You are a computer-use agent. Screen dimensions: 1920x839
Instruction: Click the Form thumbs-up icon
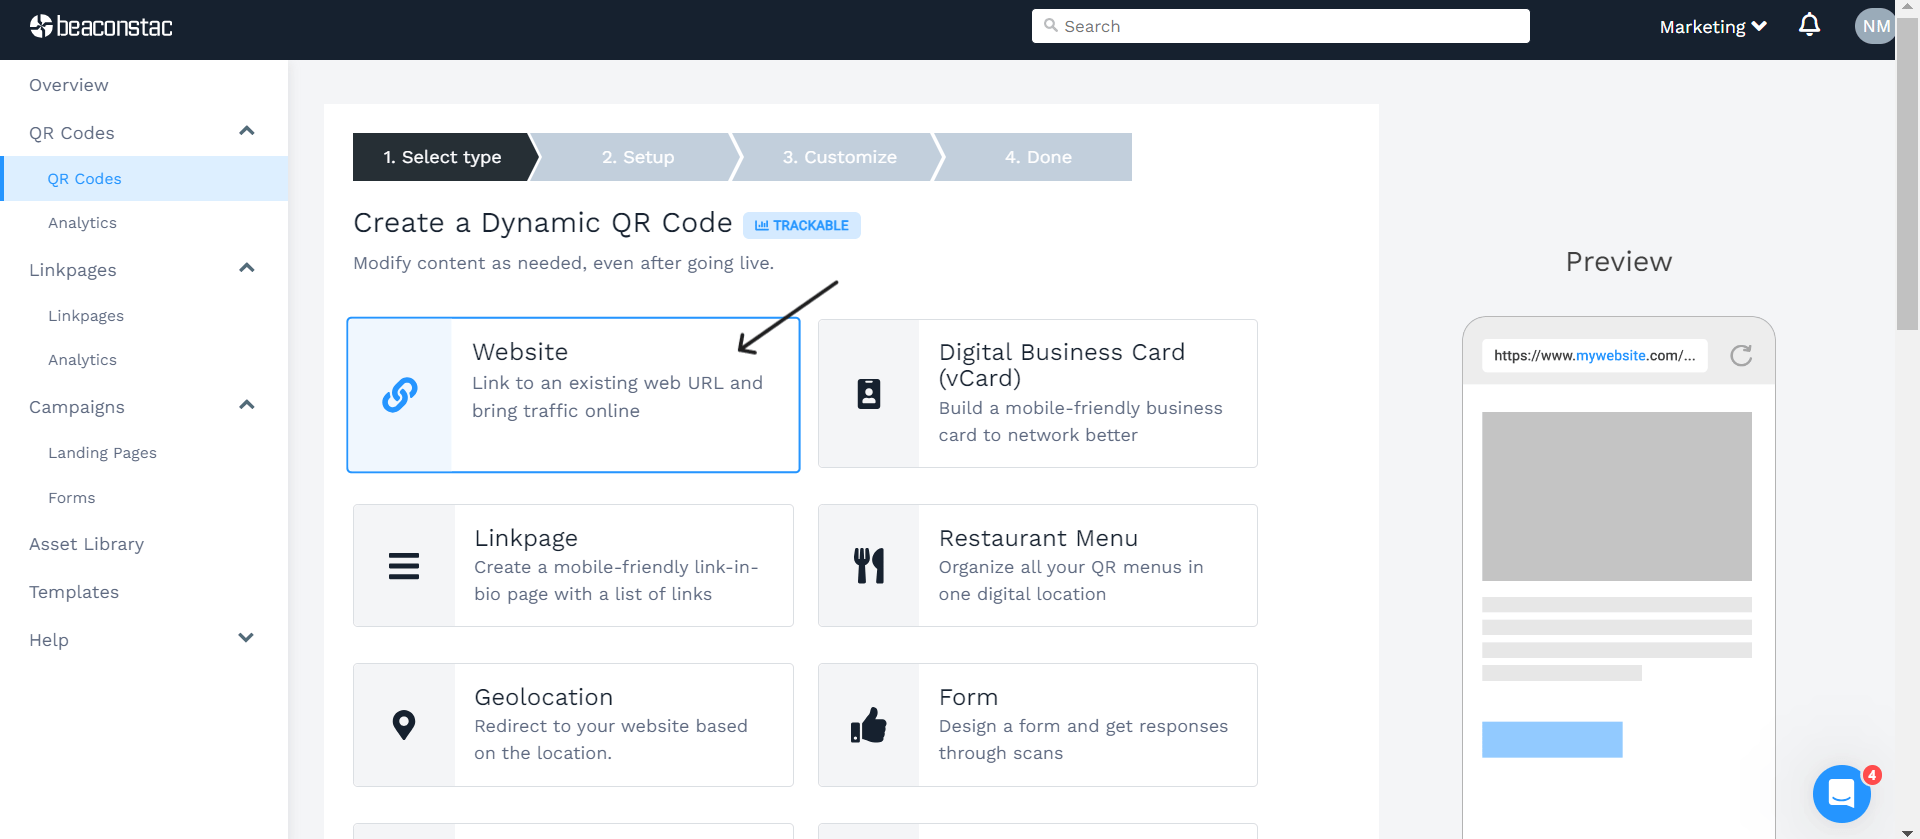(868, 725)
